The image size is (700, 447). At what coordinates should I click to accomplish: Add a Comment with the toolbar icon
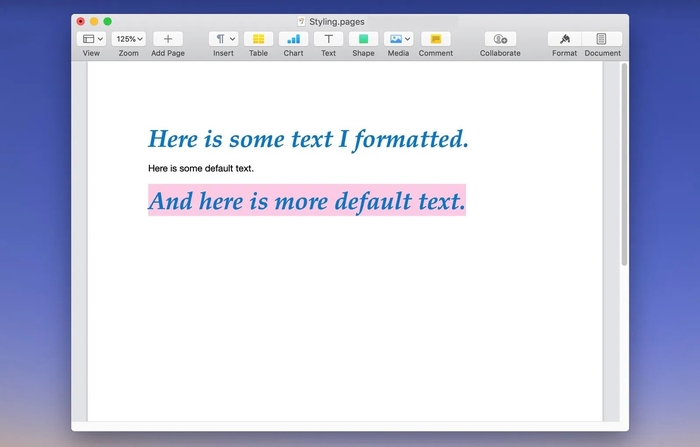tap(435, 39)
